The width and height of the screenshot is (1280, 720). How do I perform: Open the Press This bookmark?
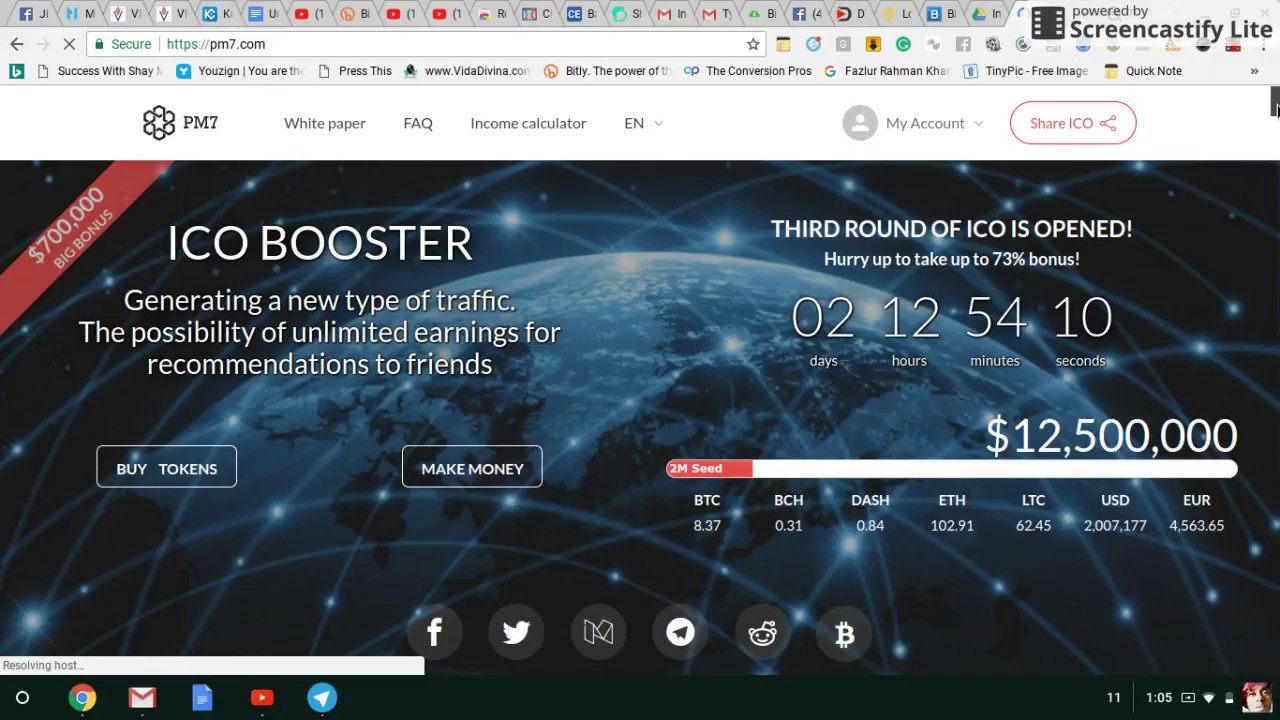pyautogui.click(x=355, y=71)
